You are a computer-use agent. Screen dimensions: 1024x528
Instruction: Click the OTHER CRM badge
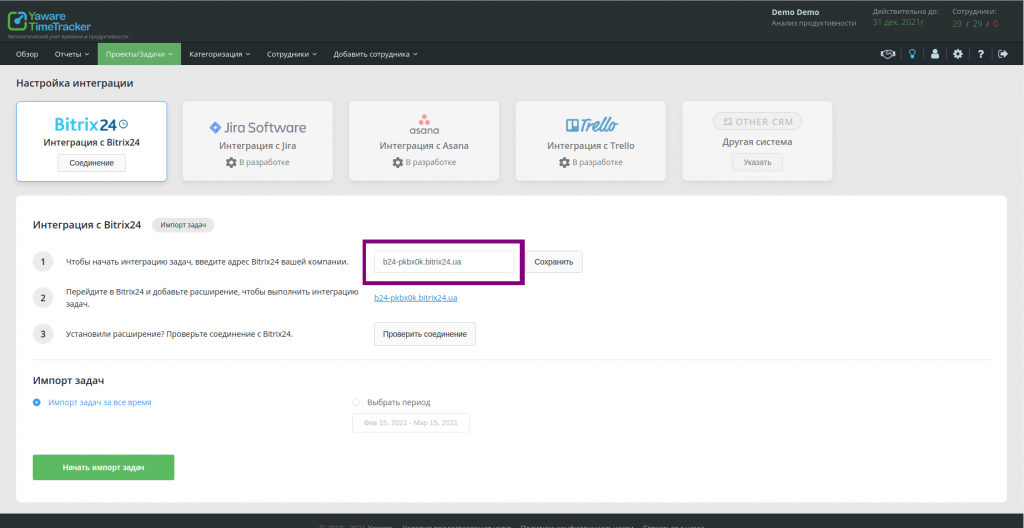tap(758, 122)
